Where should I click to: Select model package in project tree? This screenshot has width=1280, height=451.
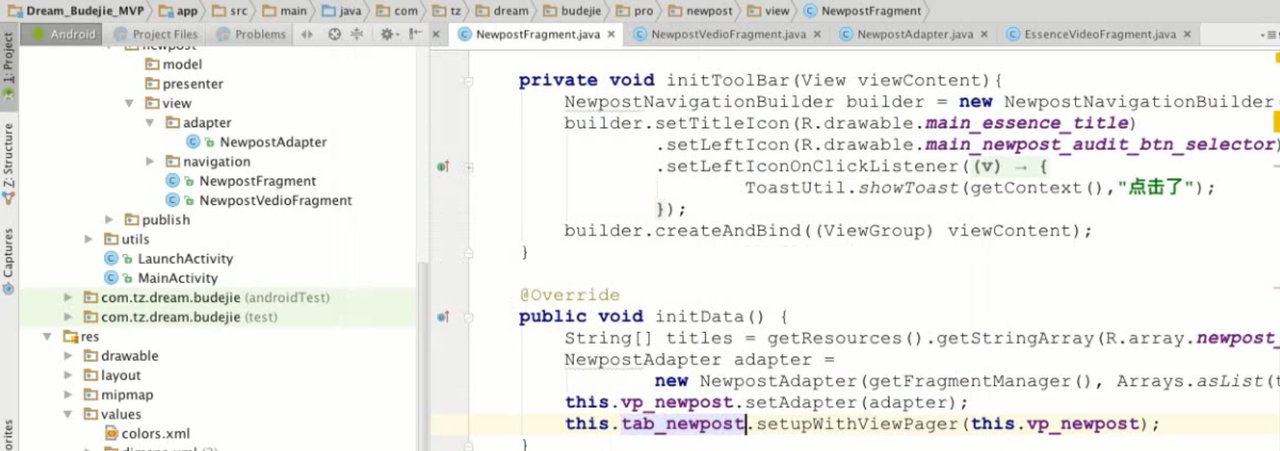pos(182,64)
